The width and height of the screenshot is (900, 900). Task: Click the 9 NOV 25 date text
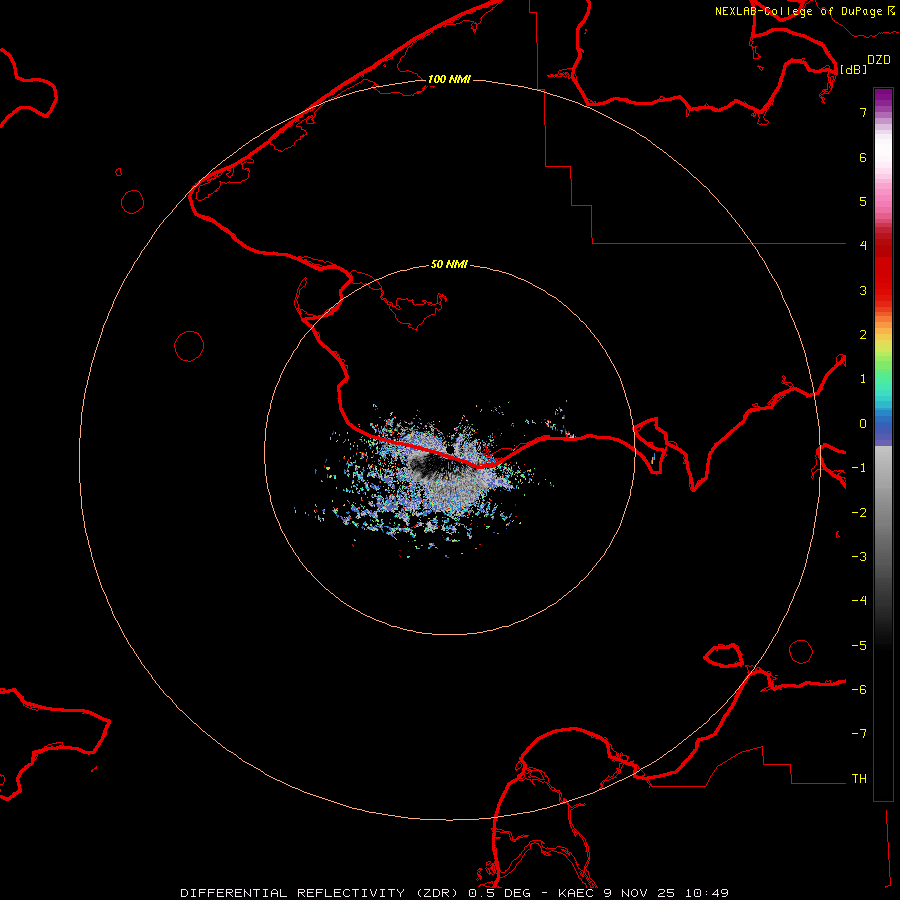[642, 893]
